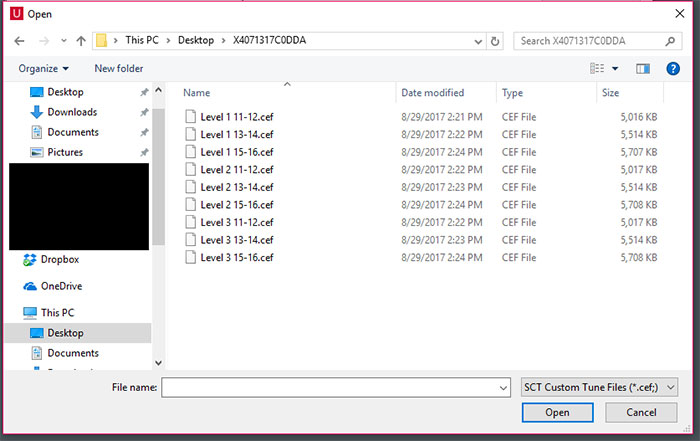Image resolution: width=700 pixels, height=441 pixels.
Task: Open the change view options dropdown
Action: click(x=615, y=68)
